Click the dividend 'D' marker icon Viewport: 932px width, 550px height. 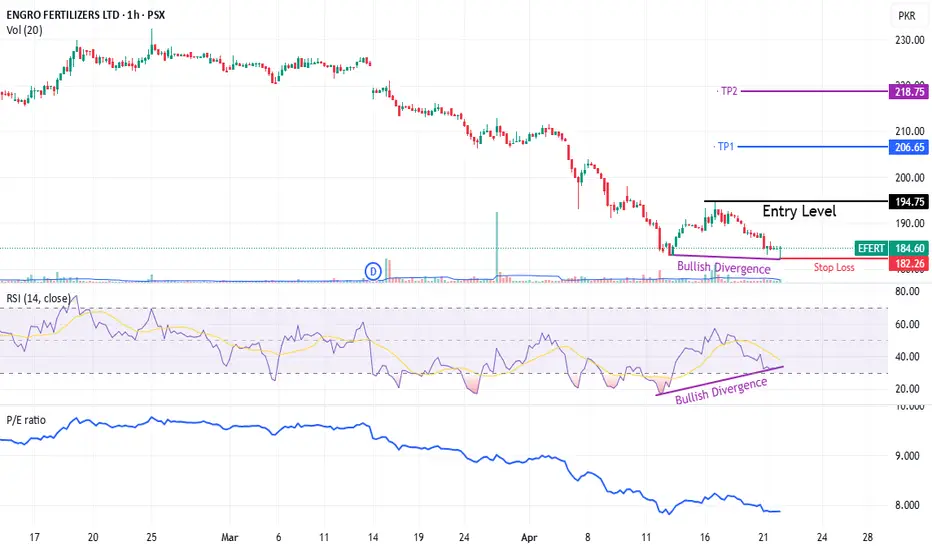tap(373, 272)
